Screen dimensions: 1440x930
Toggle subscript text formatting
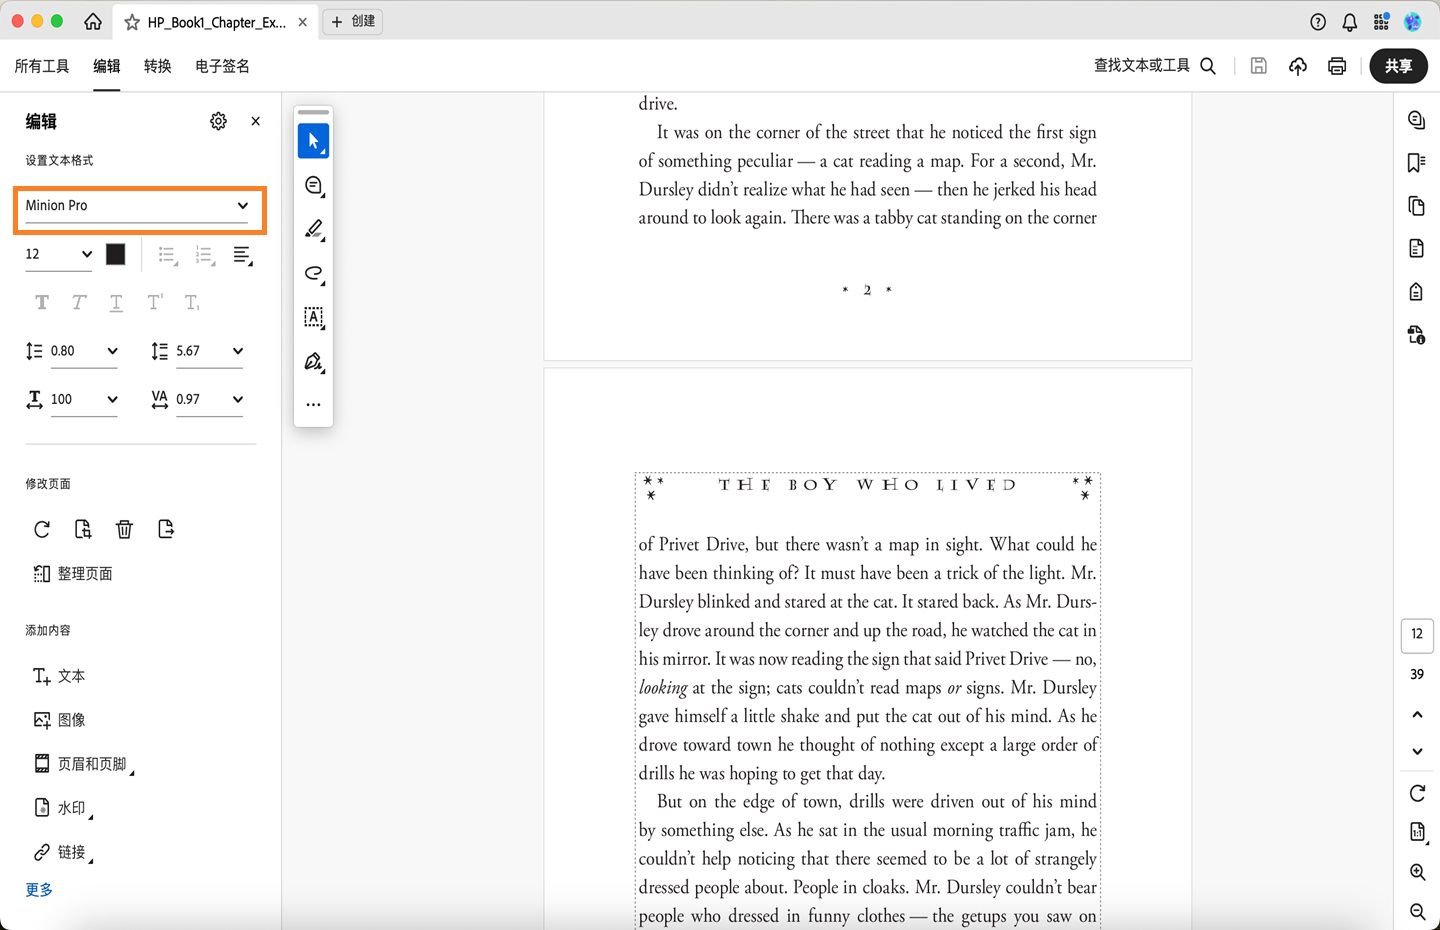192,303
